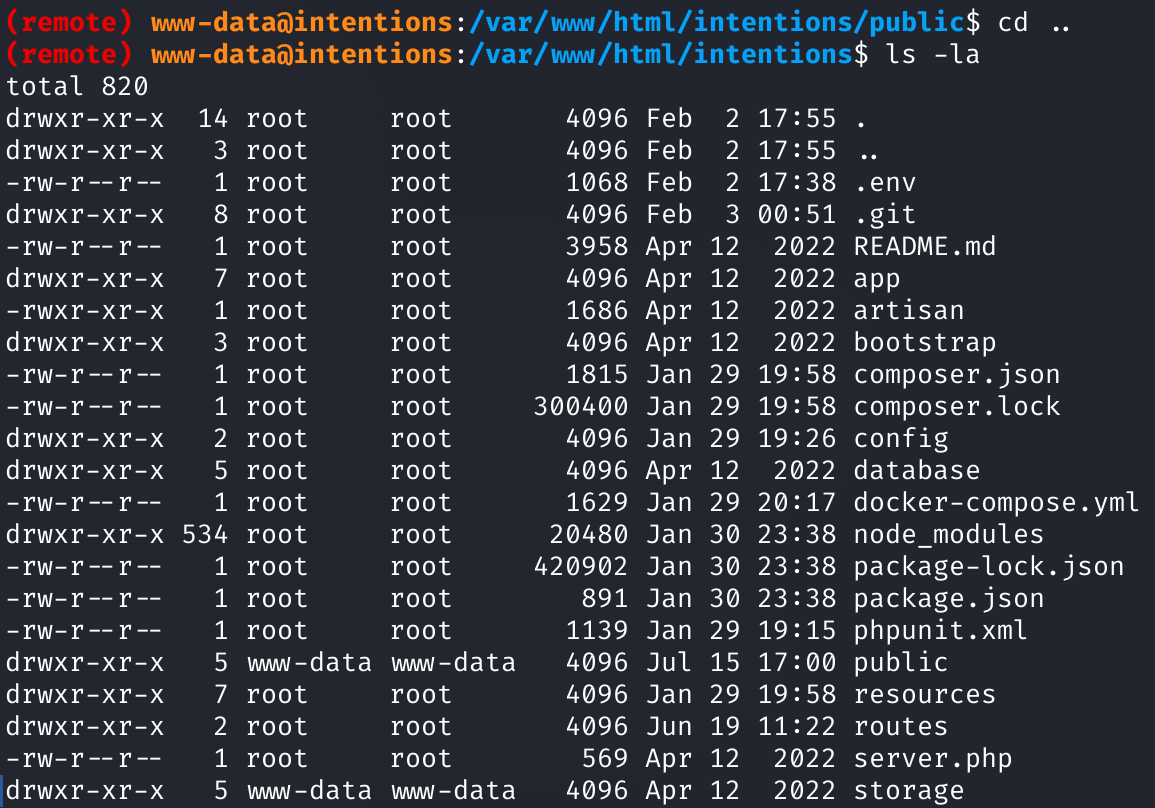This screenshot has height=808, width=1155.
Task: Click the www-data owner of public directory
Action: (309, 662)
